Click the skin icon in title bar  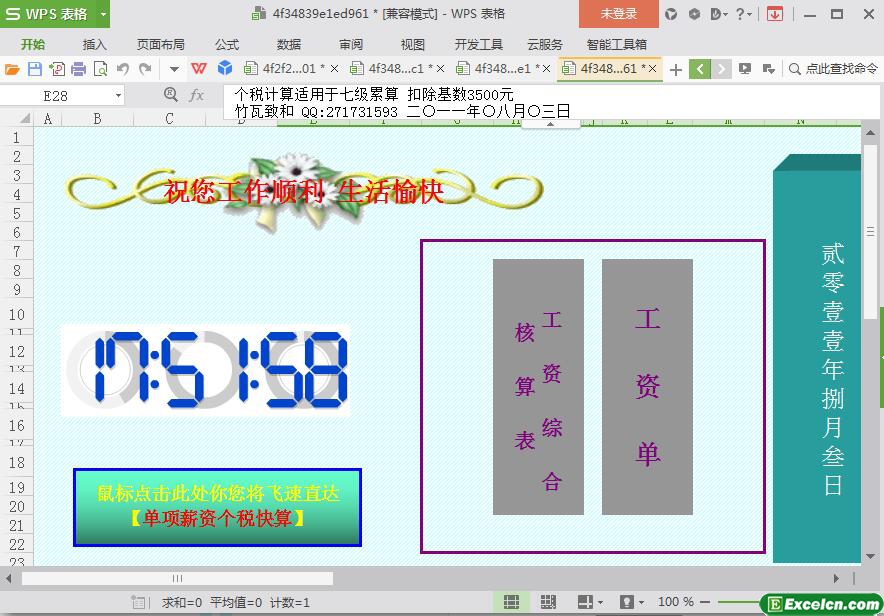(671, 14)
